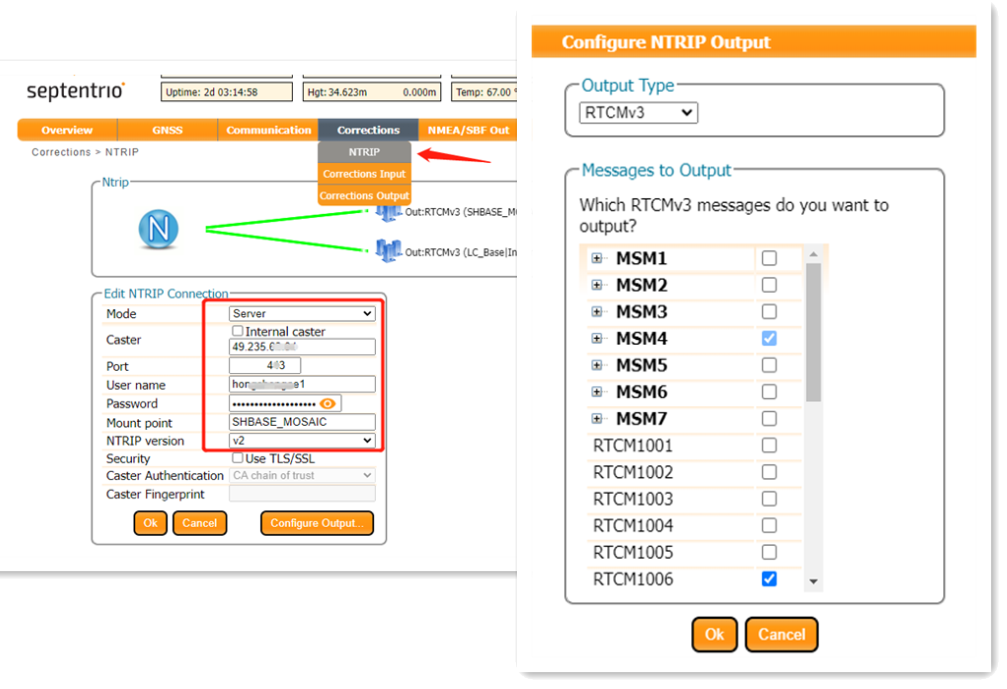Image resolution: width=1007 pixels, height=689 pixels.
Task: Check the MSM2 message checkbox
Action: (x=769, y=285)
